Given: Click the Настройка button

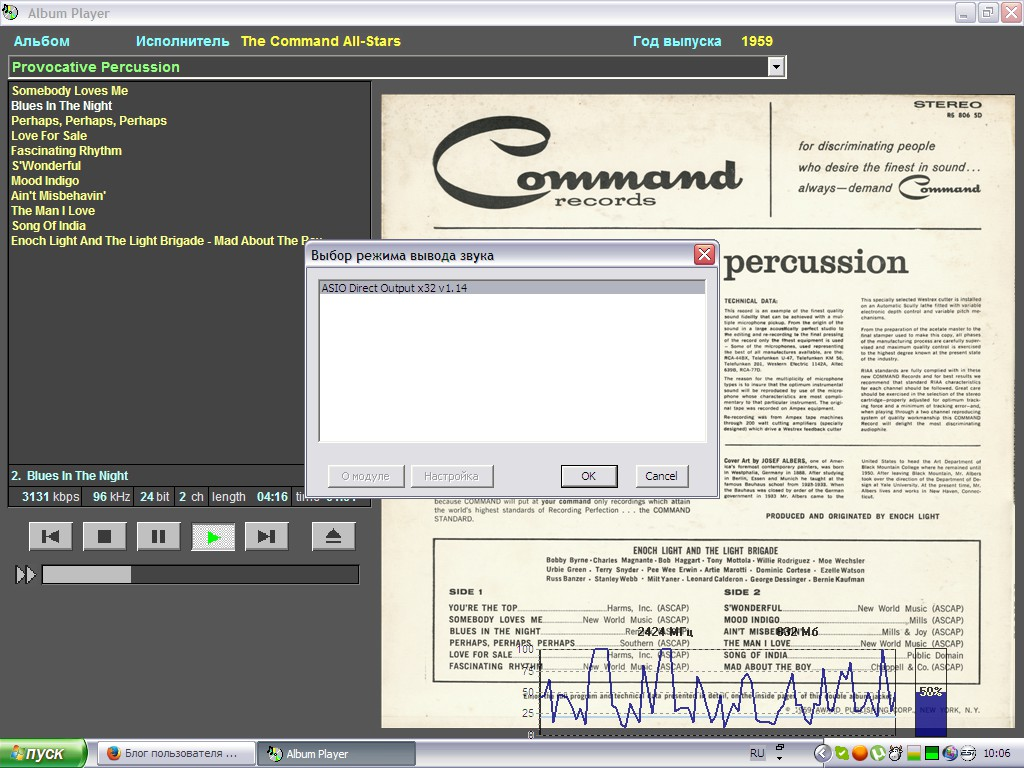Looking at the screenshot, I should [451, 476].
